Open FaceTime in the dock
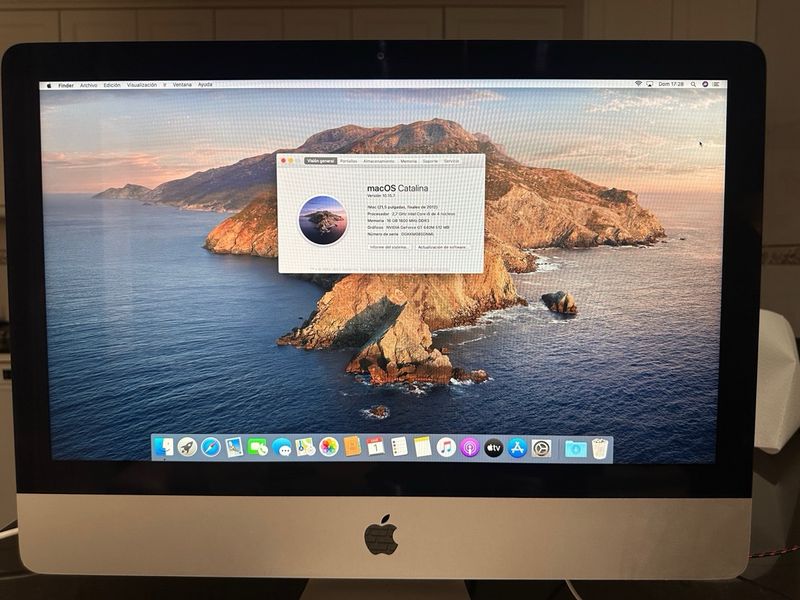800x600 pixels. point(258,447)
